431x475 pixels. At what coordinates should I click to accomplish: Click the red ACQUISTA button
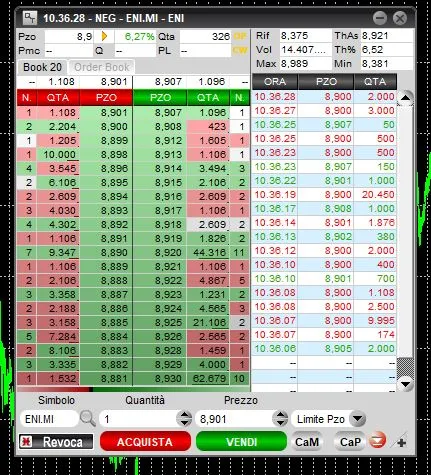click(145, 442)
